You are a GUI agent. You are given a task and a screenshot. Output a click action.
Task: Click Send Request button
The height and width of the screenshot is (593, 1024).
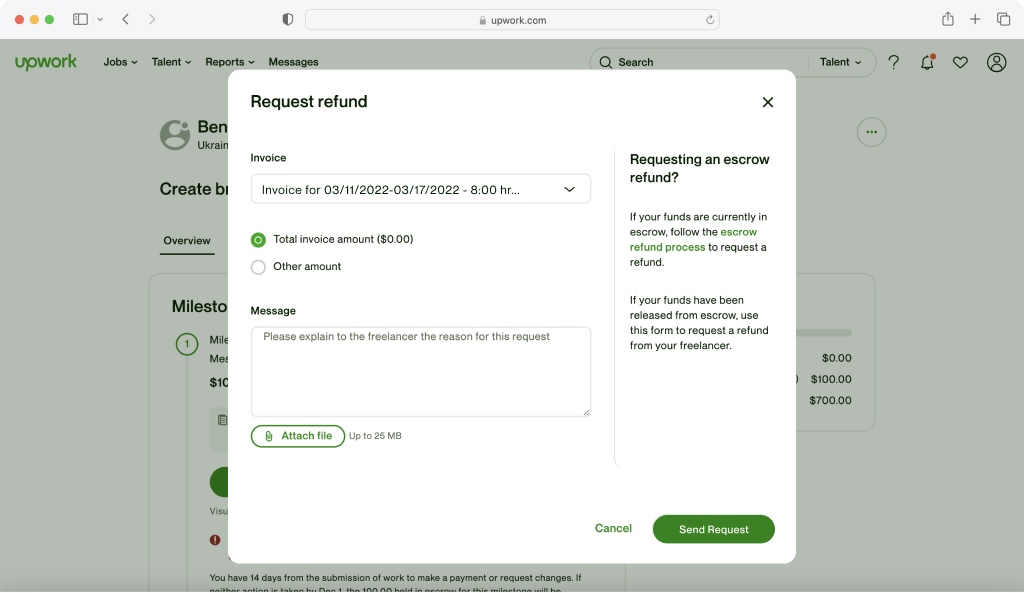coord(713,529)
